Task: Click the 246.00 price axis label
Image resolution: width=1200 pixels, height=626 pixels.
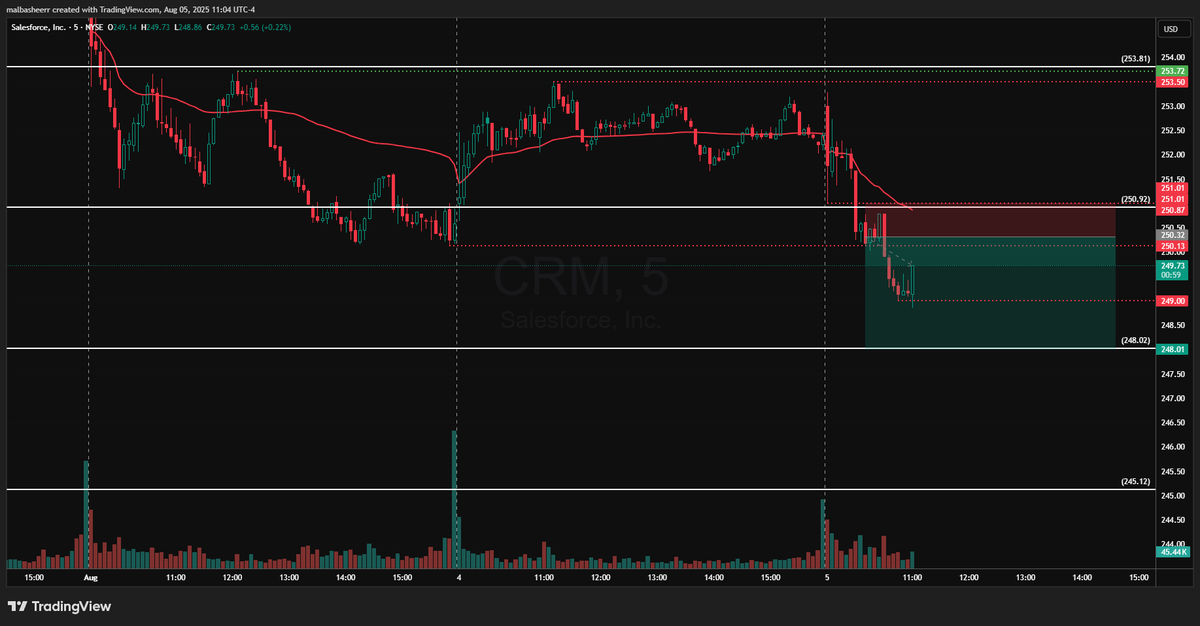Action: (x=1172, y=447)
